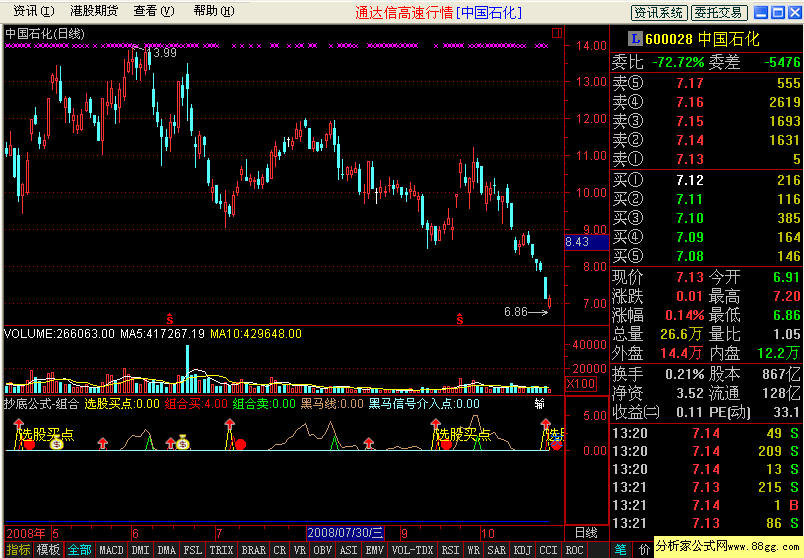Click the second money bag icon in indicator panel
Image resolution: width=804 pixels, height=558 pixels.
[x=183, y=442]
